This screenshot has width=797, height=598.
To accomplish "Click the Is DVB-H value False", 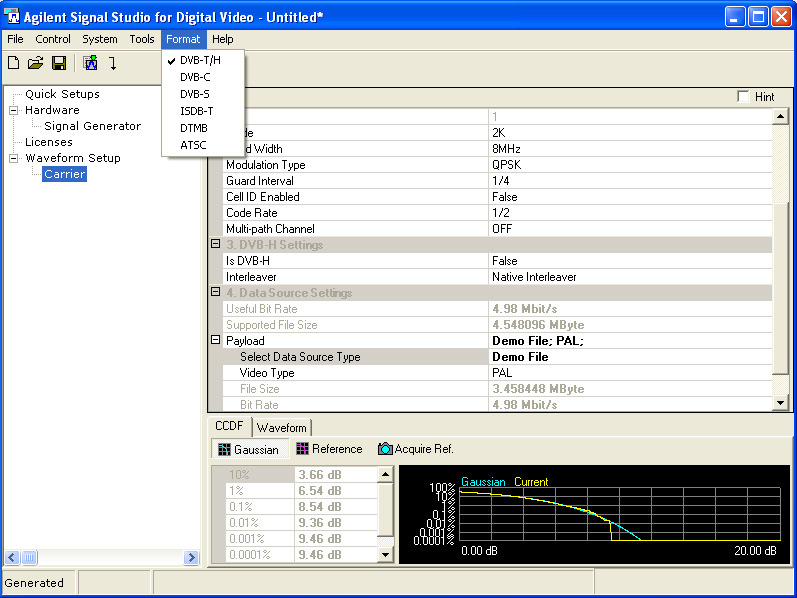I will pyautogui.click(x=629, y=261).
